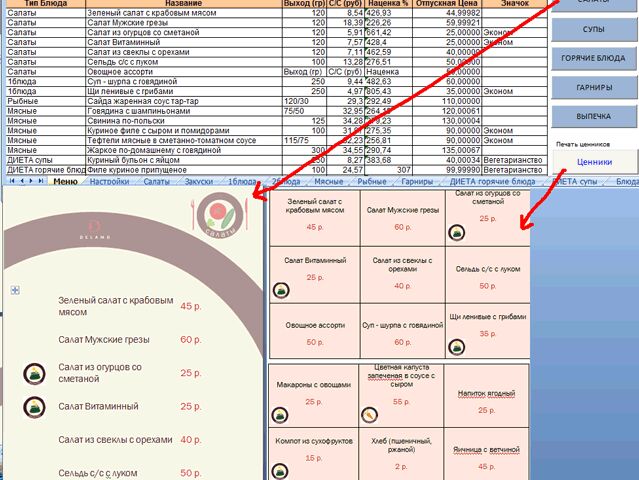Screen dimensions: 639x480
Task: Open the 2блюда sheet tab
Action: click(286, 181)
